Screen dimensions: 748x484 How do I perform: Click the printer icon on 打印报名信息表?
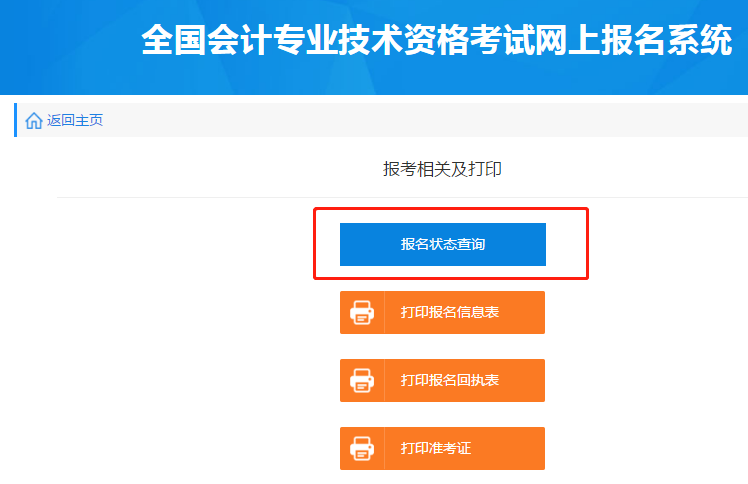[362, 313]
